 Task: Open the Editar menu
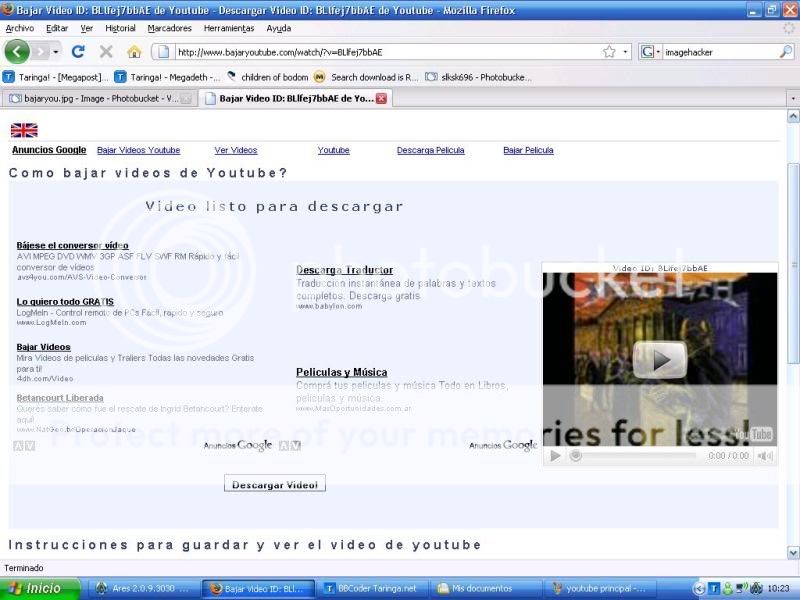click(x=57, y=29)
